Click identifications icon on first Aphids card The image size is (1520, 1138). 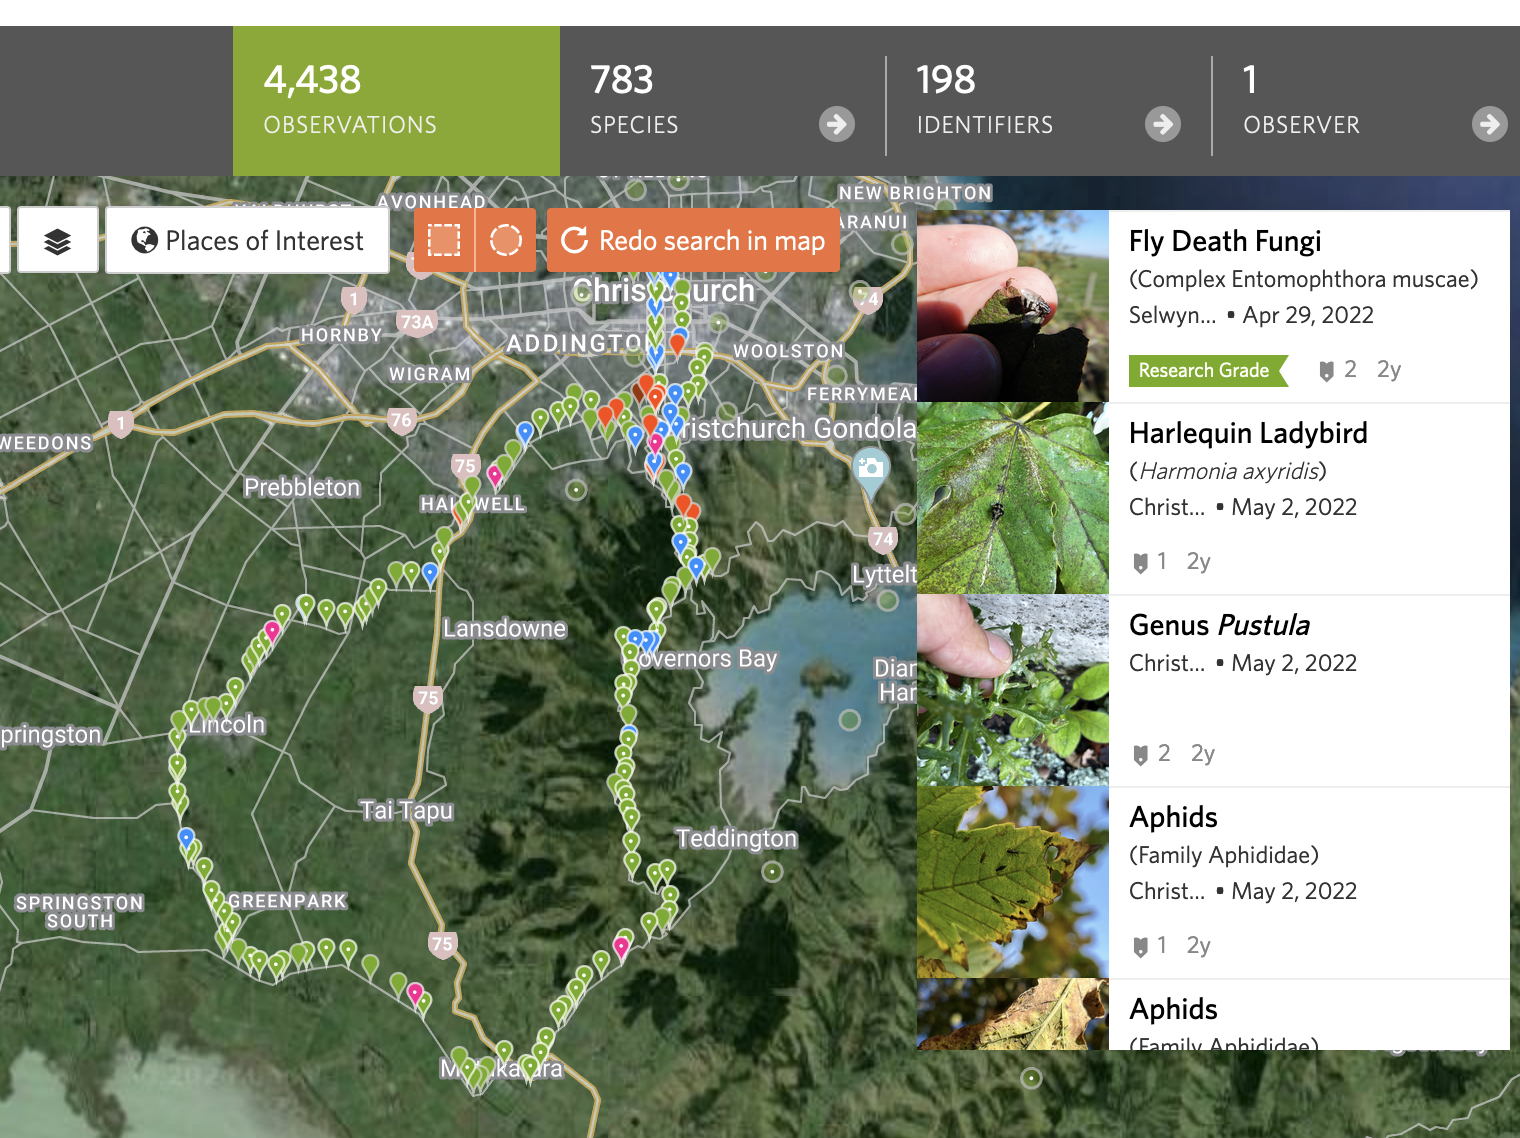coord(1140,947)
